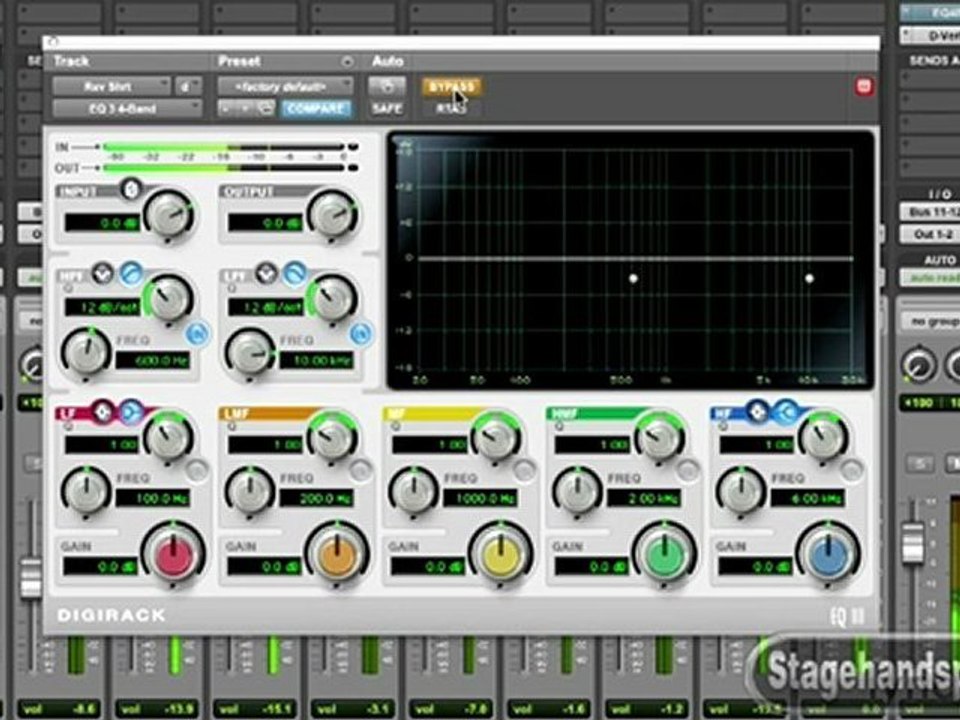
Task: Click the blue HF gain knob
Action: point(828,553)
